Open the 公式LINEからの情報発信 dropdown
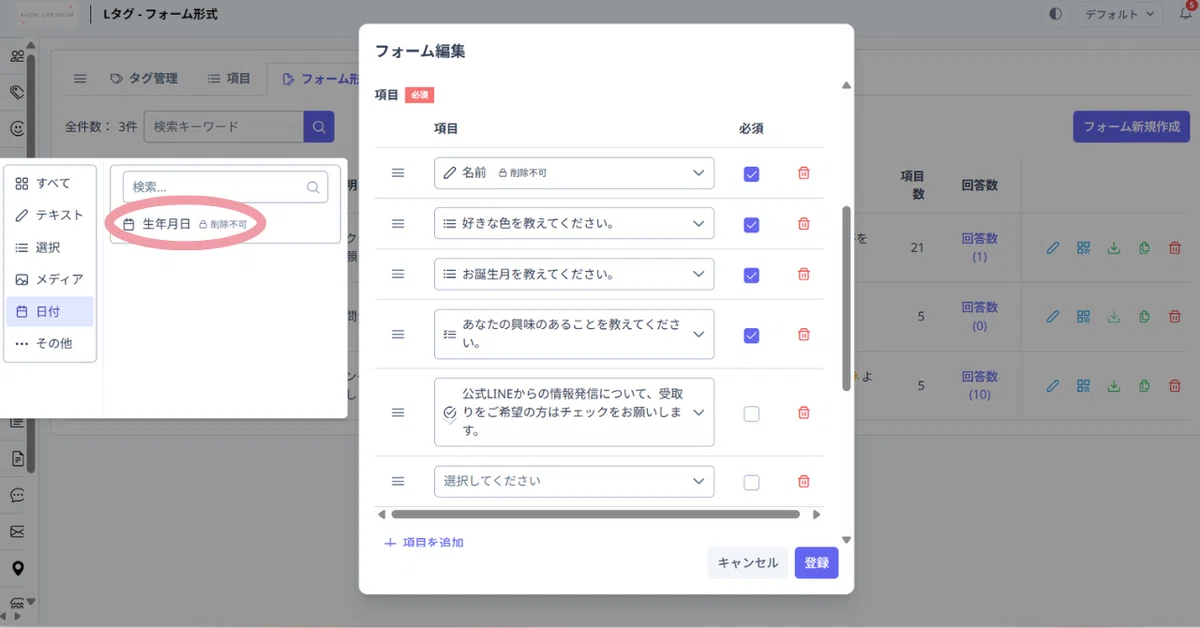Viewport: 1200px width, 628px height. [574, 412]
